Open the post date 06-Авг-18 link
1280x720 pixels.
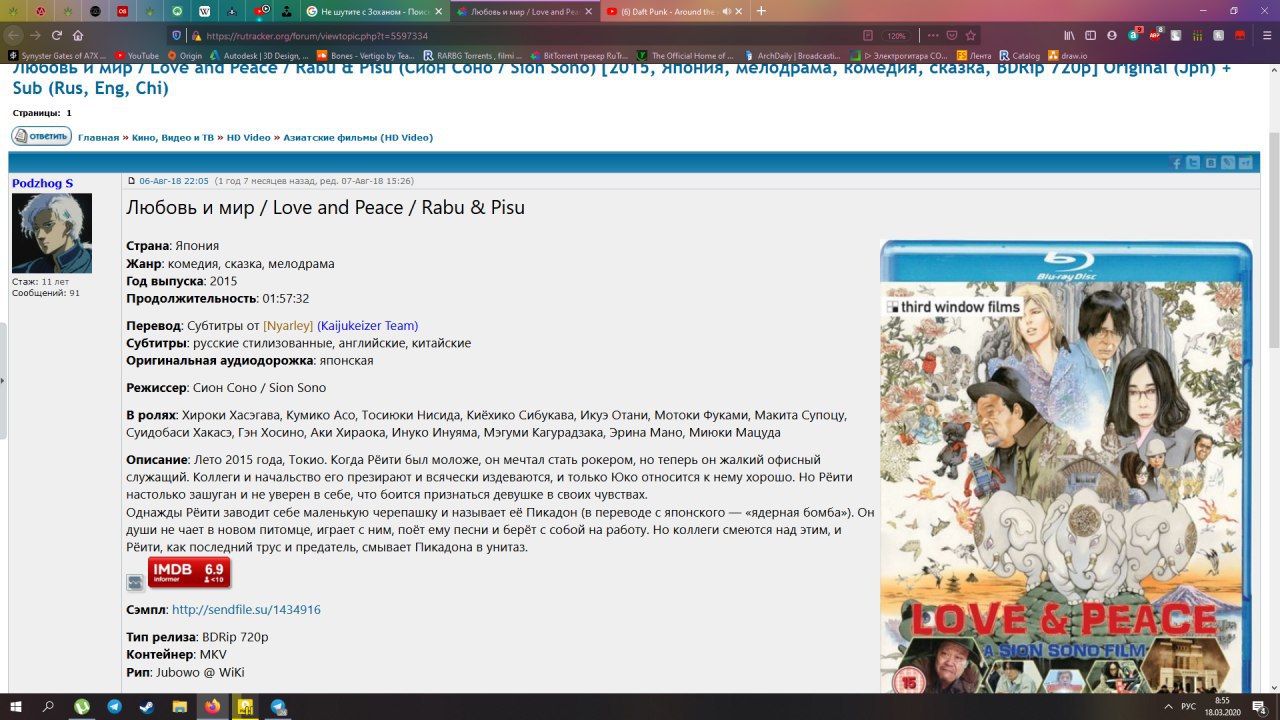point(173,181)
